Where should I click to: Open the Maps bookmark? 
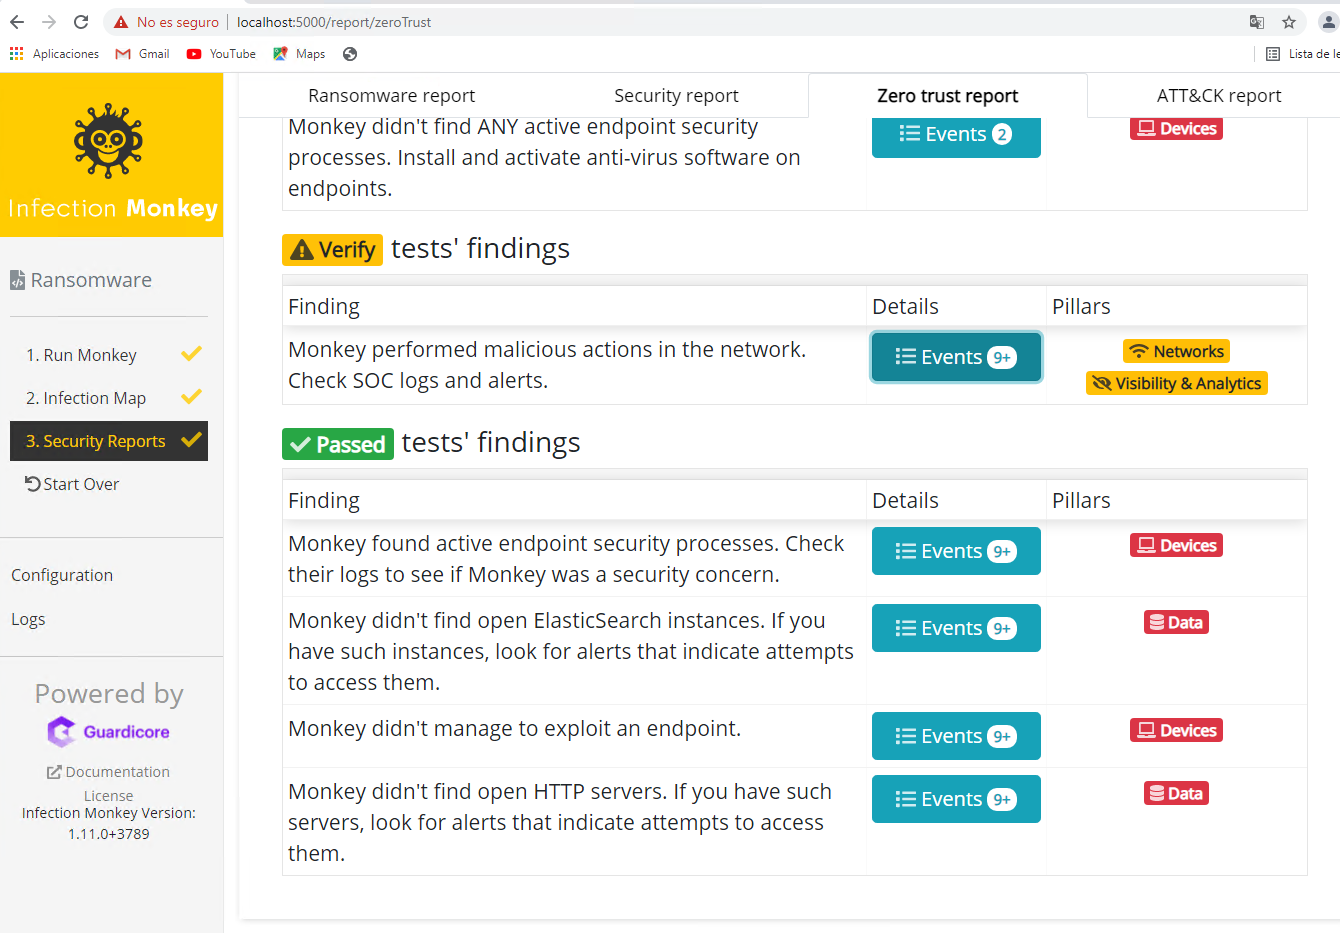[x=299, y=54]
